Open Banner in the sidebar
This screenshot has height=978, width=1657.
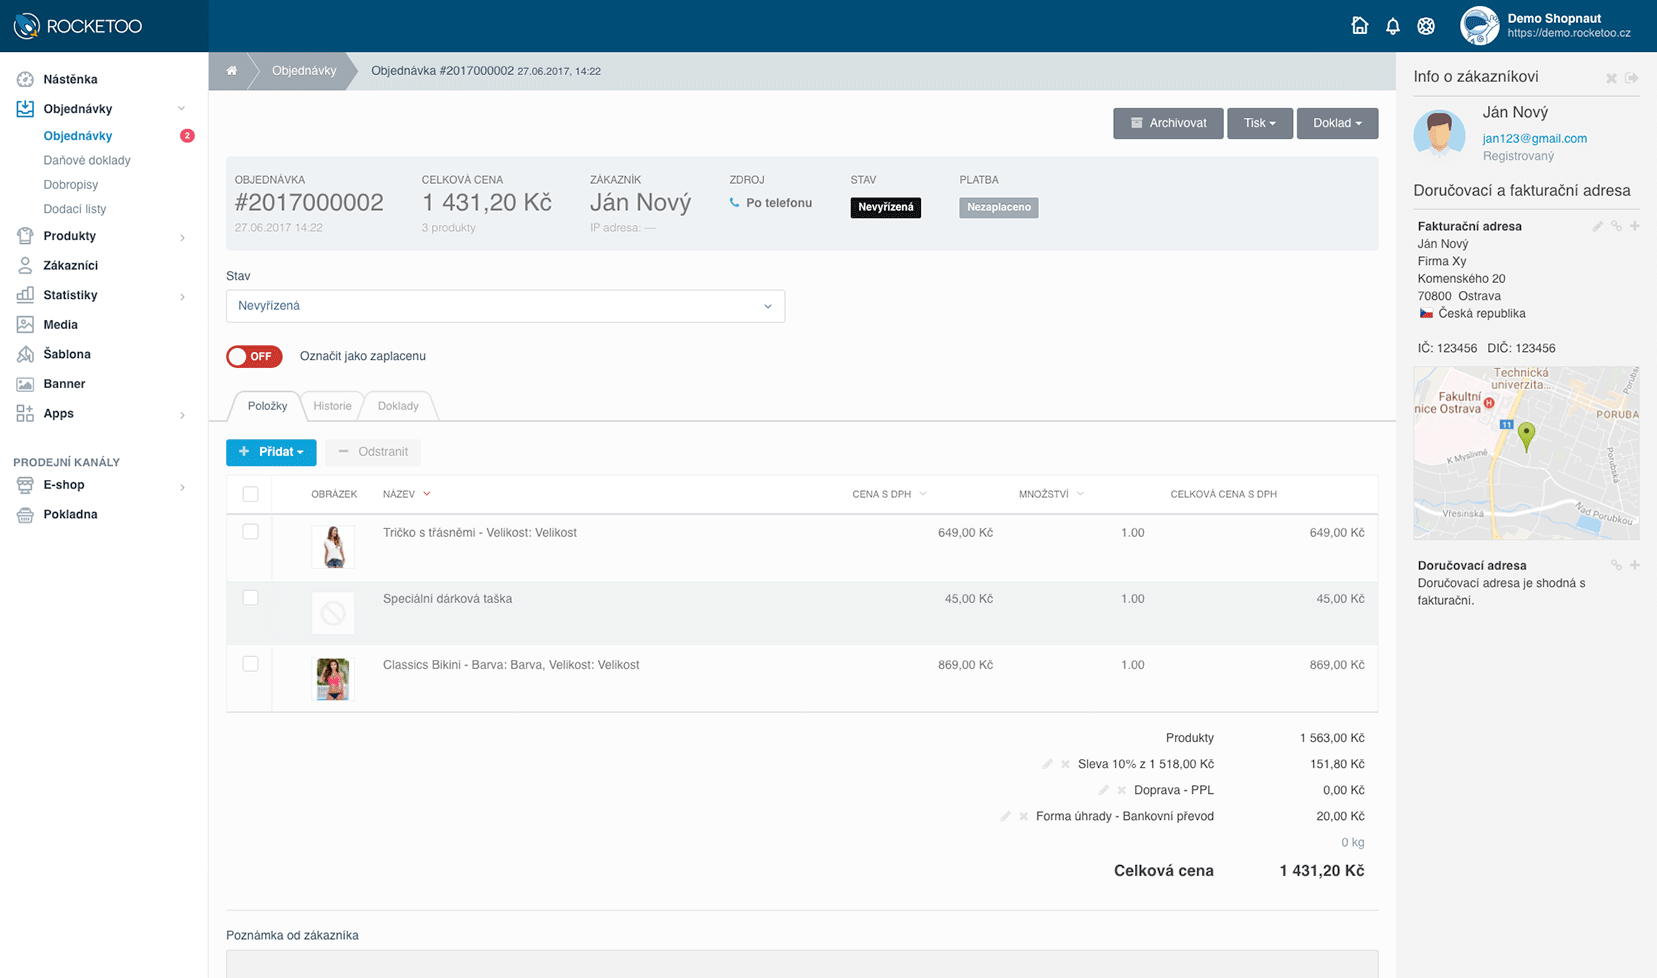(x=64, y=384)
